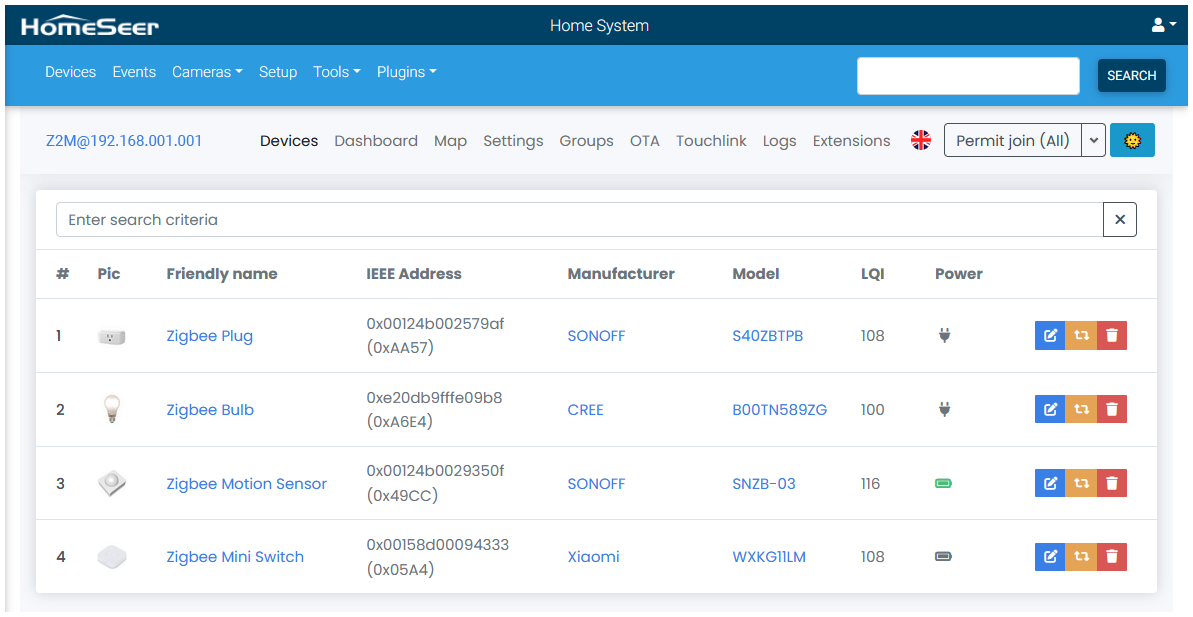Open the user account menu
The width and height of the screenshot is (1193, 617).
(1163, 25)
